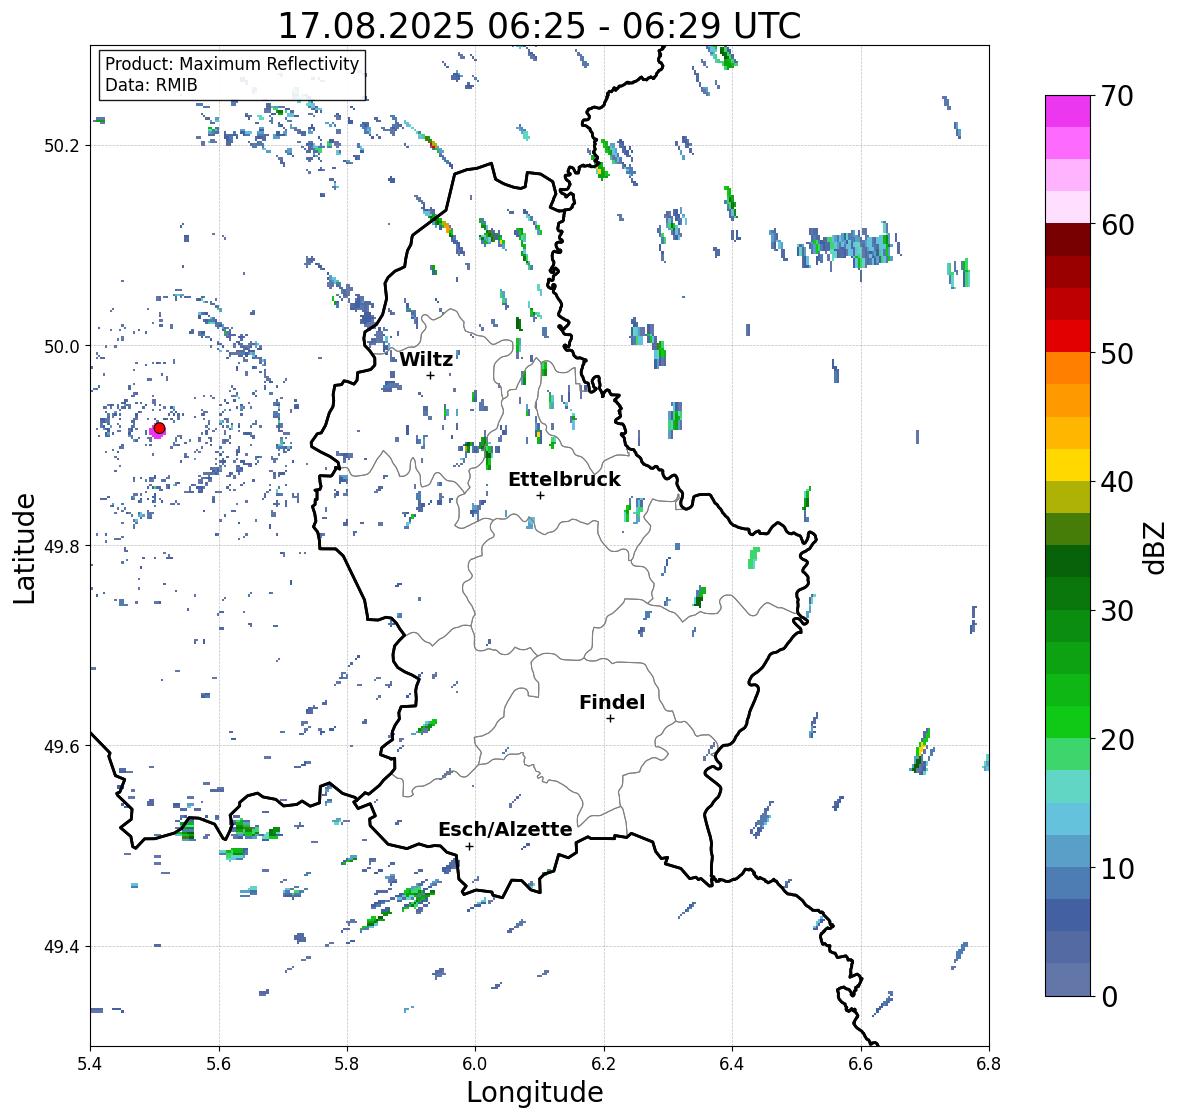The image size is (1179, 1117).
Task: Click the colorbar tick label 60
Action: 1117,225
